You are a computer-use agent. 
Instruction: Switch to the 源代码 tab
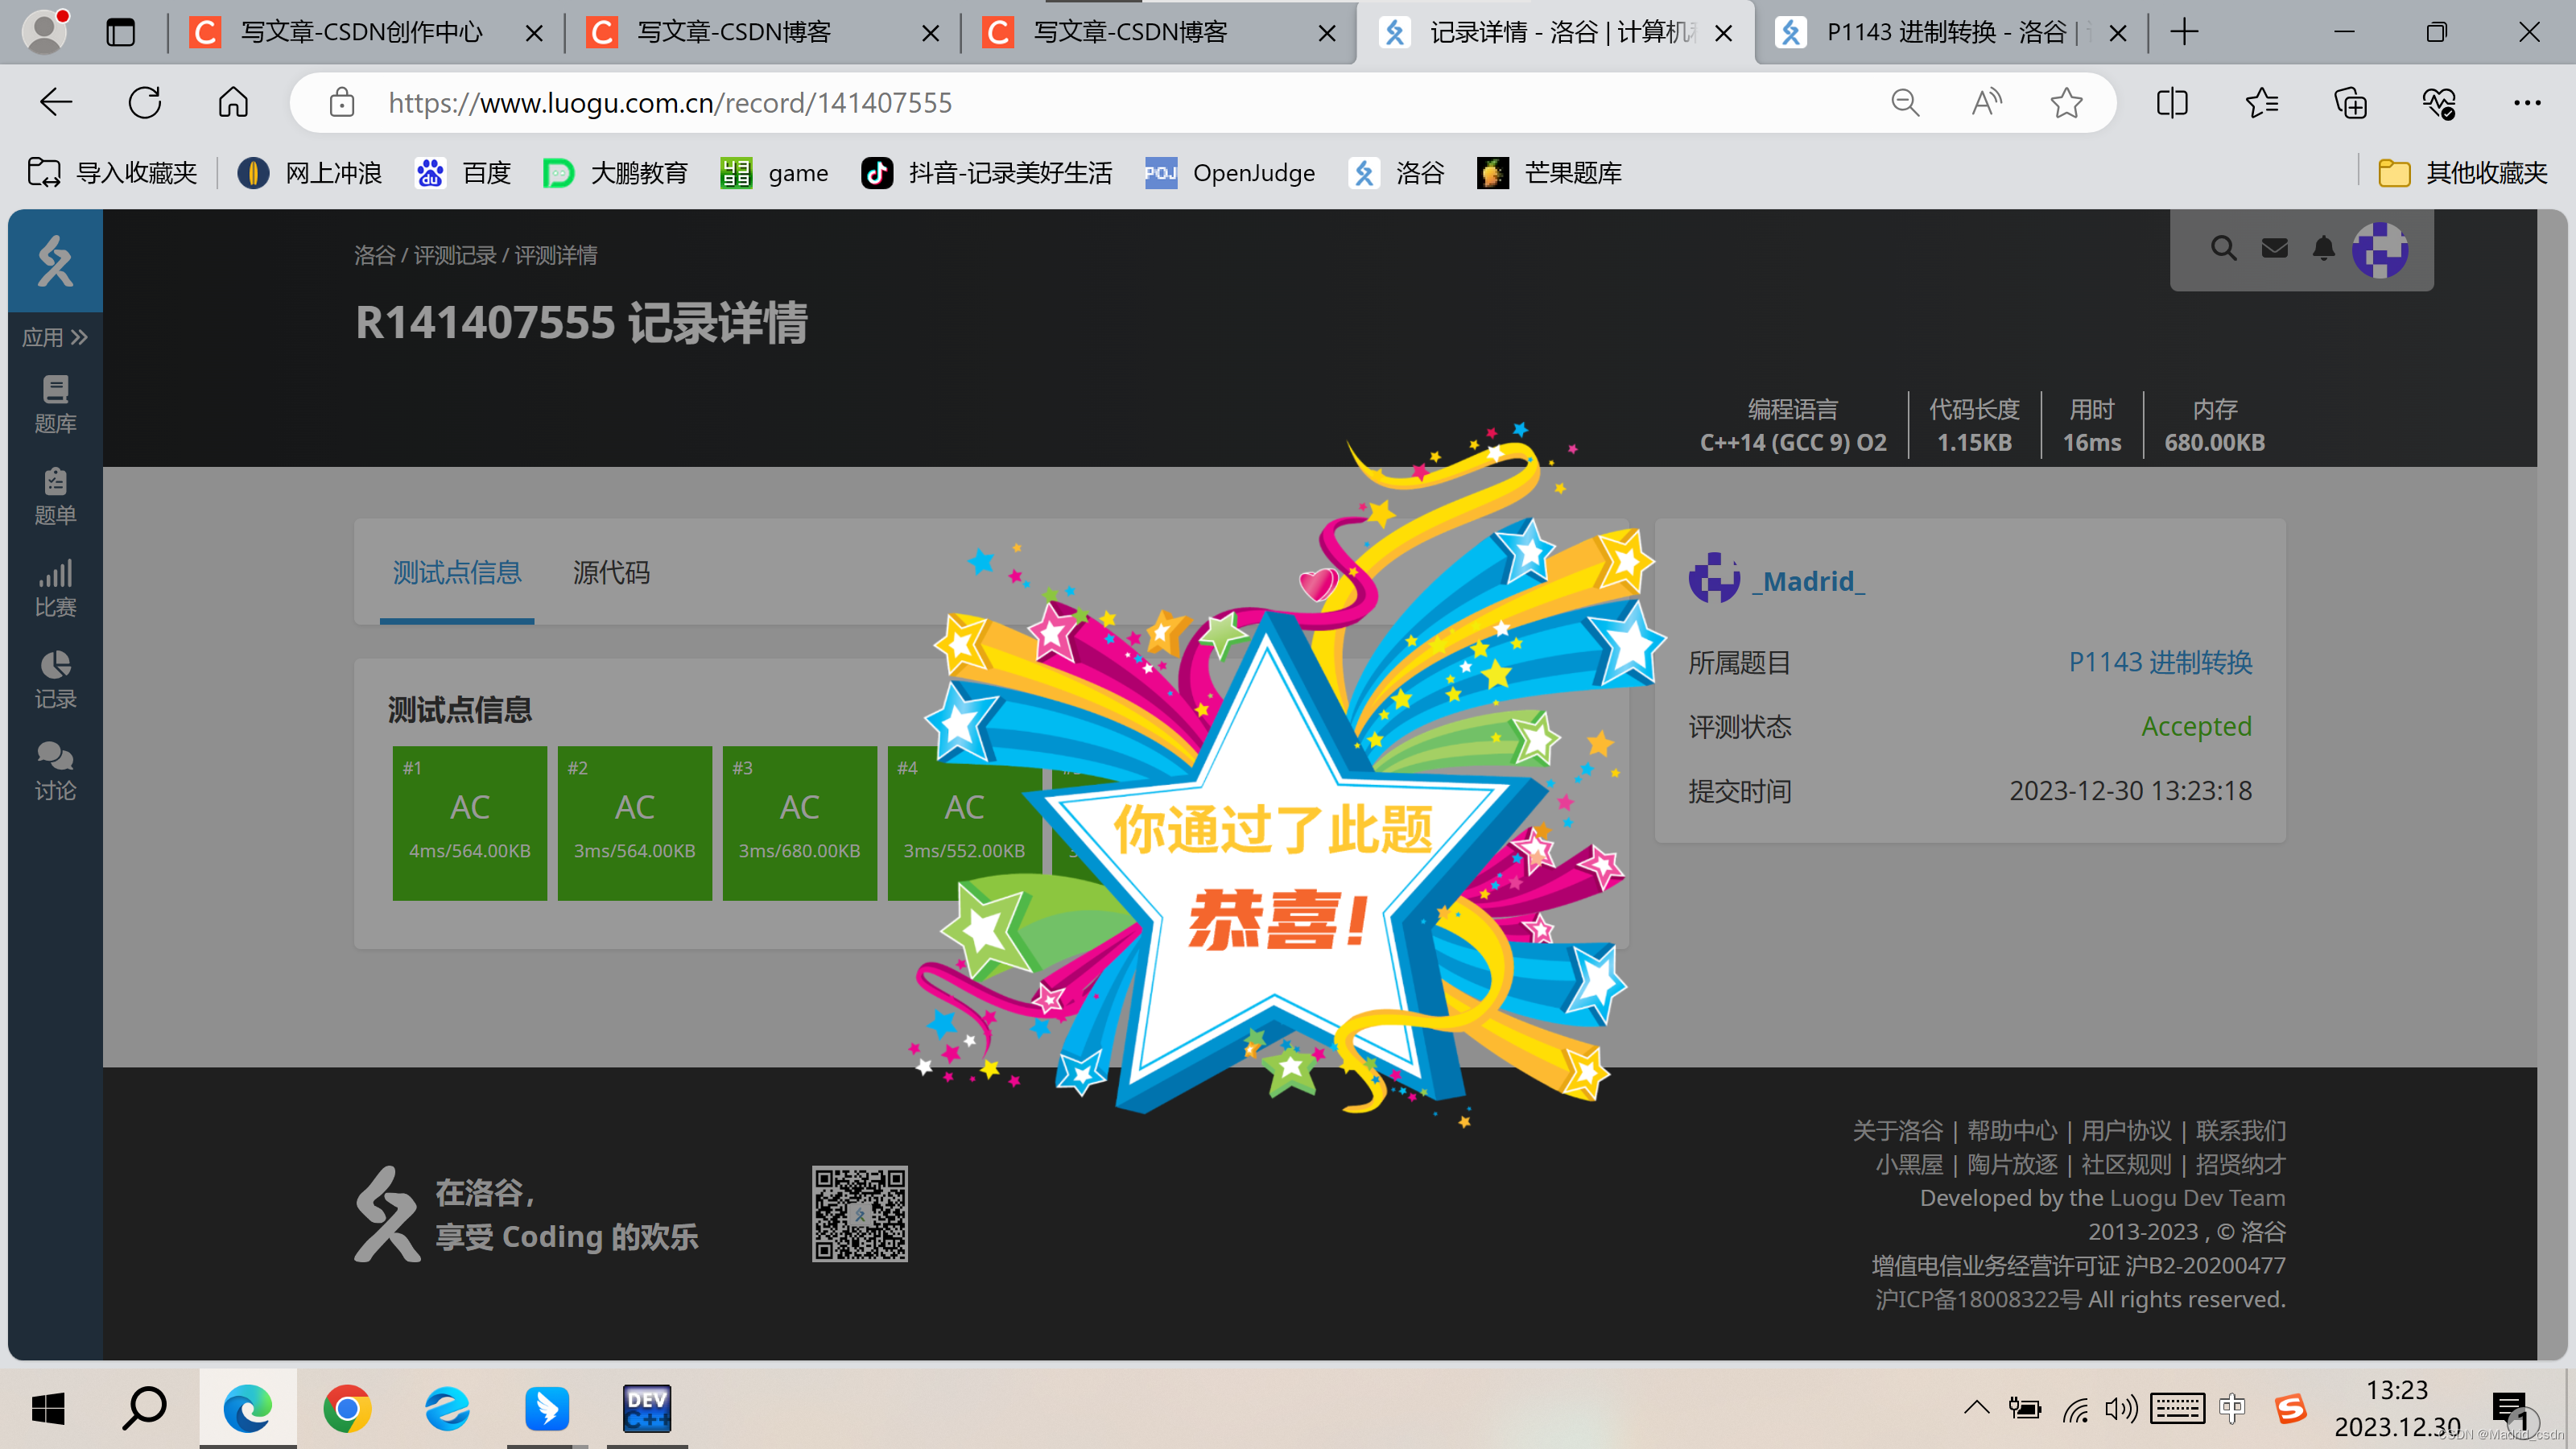coord(611,573)
